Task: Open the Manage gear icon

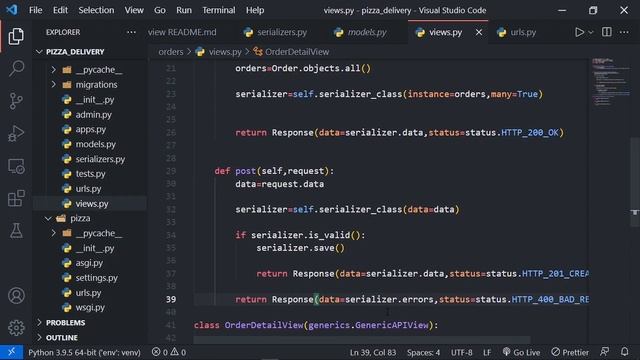Action: (16, 327)
